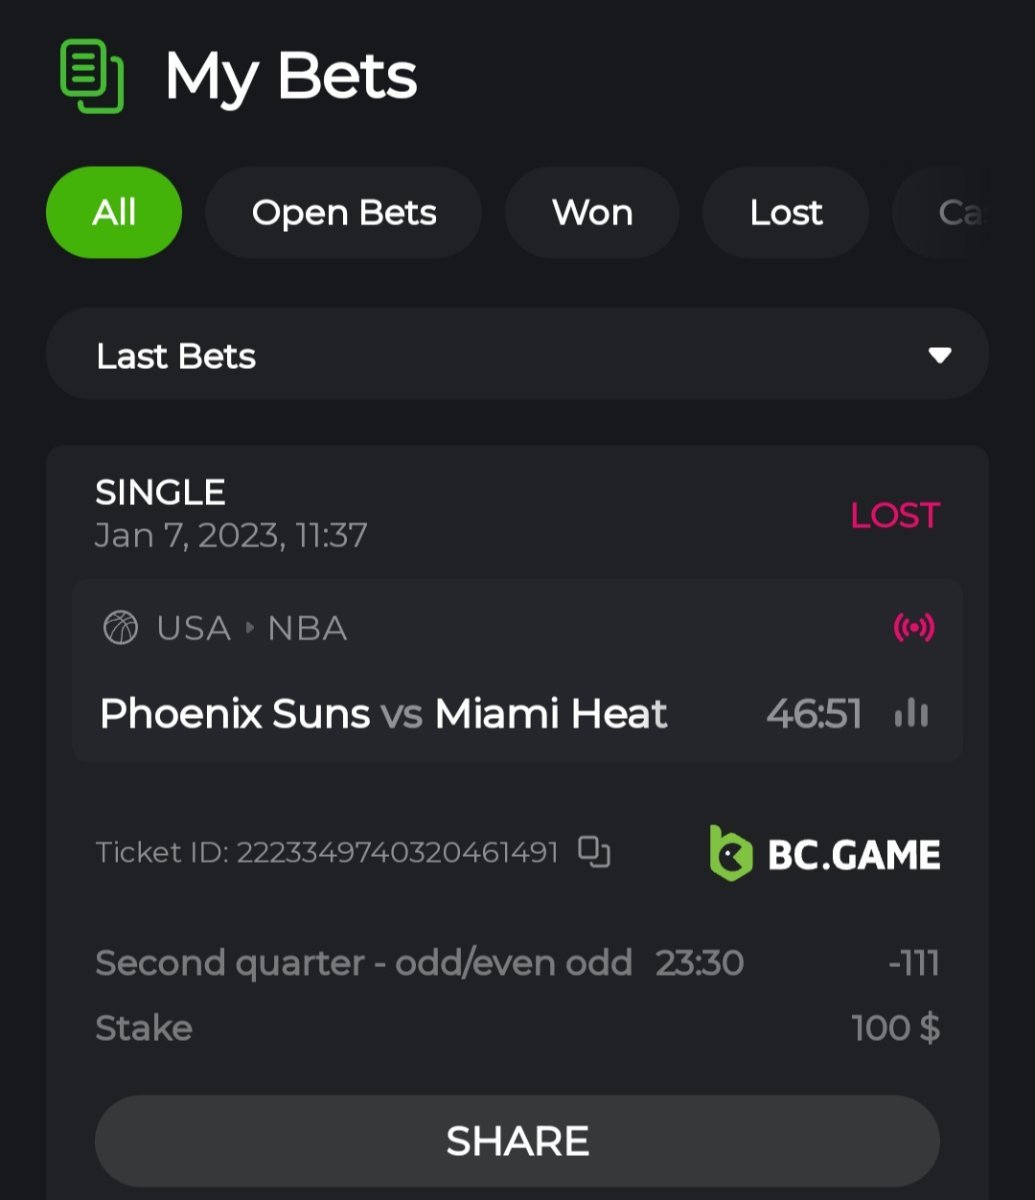Select the All filter tab
This screenshot has height=1200, width=1035.
[114, 213]
